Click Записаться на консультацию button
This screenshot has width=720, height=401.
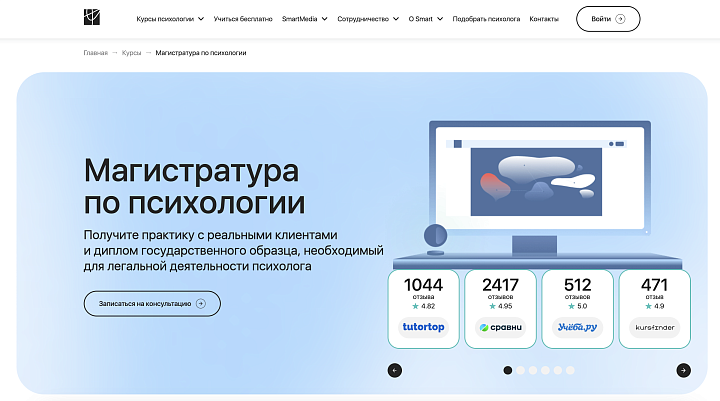coord(152,303)
